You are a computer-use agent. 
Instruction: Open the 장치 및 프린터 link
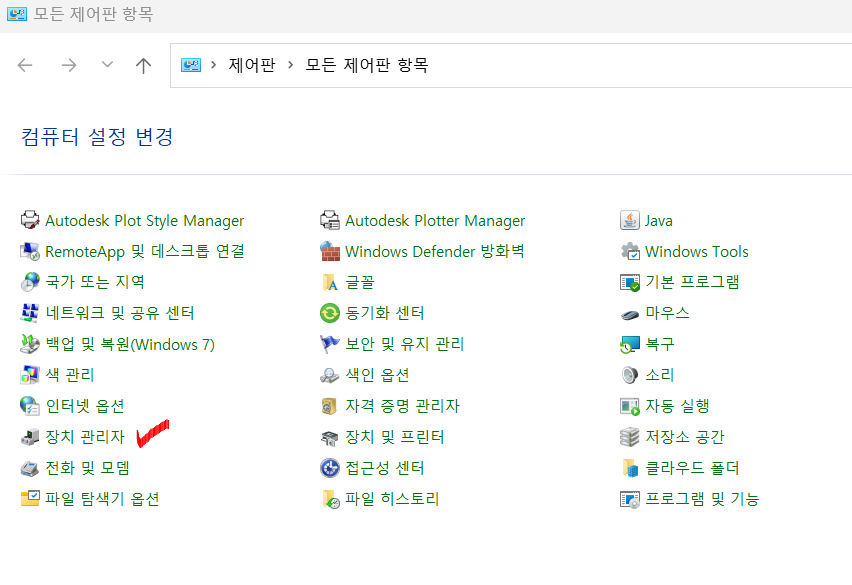point(394,437)
